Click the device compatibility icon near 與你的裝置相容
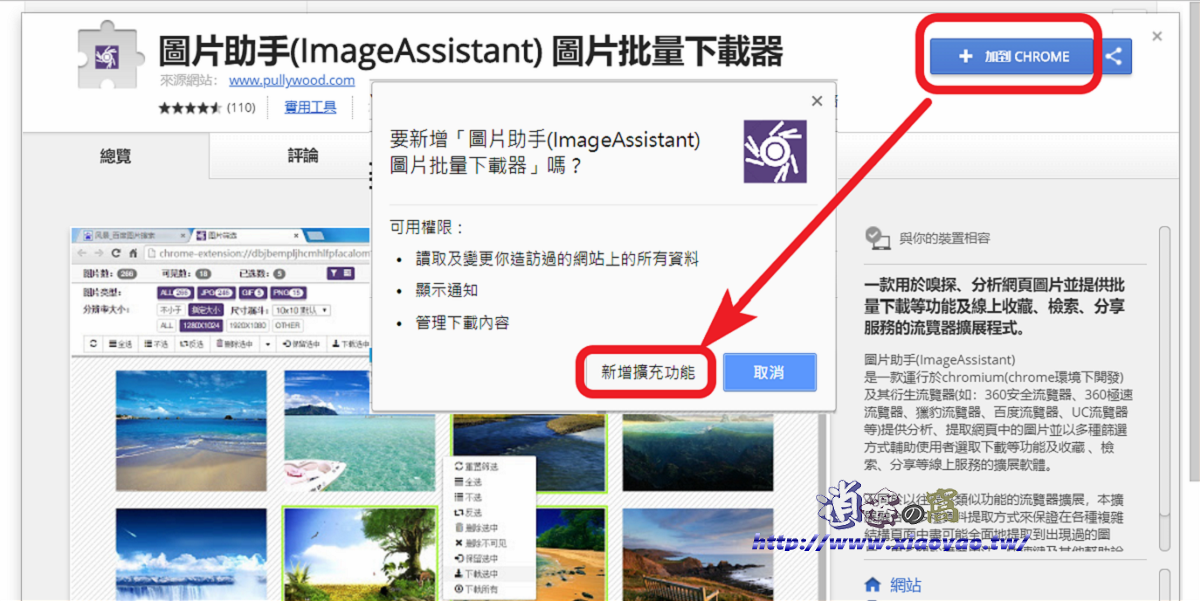 (x=878, y=238)
